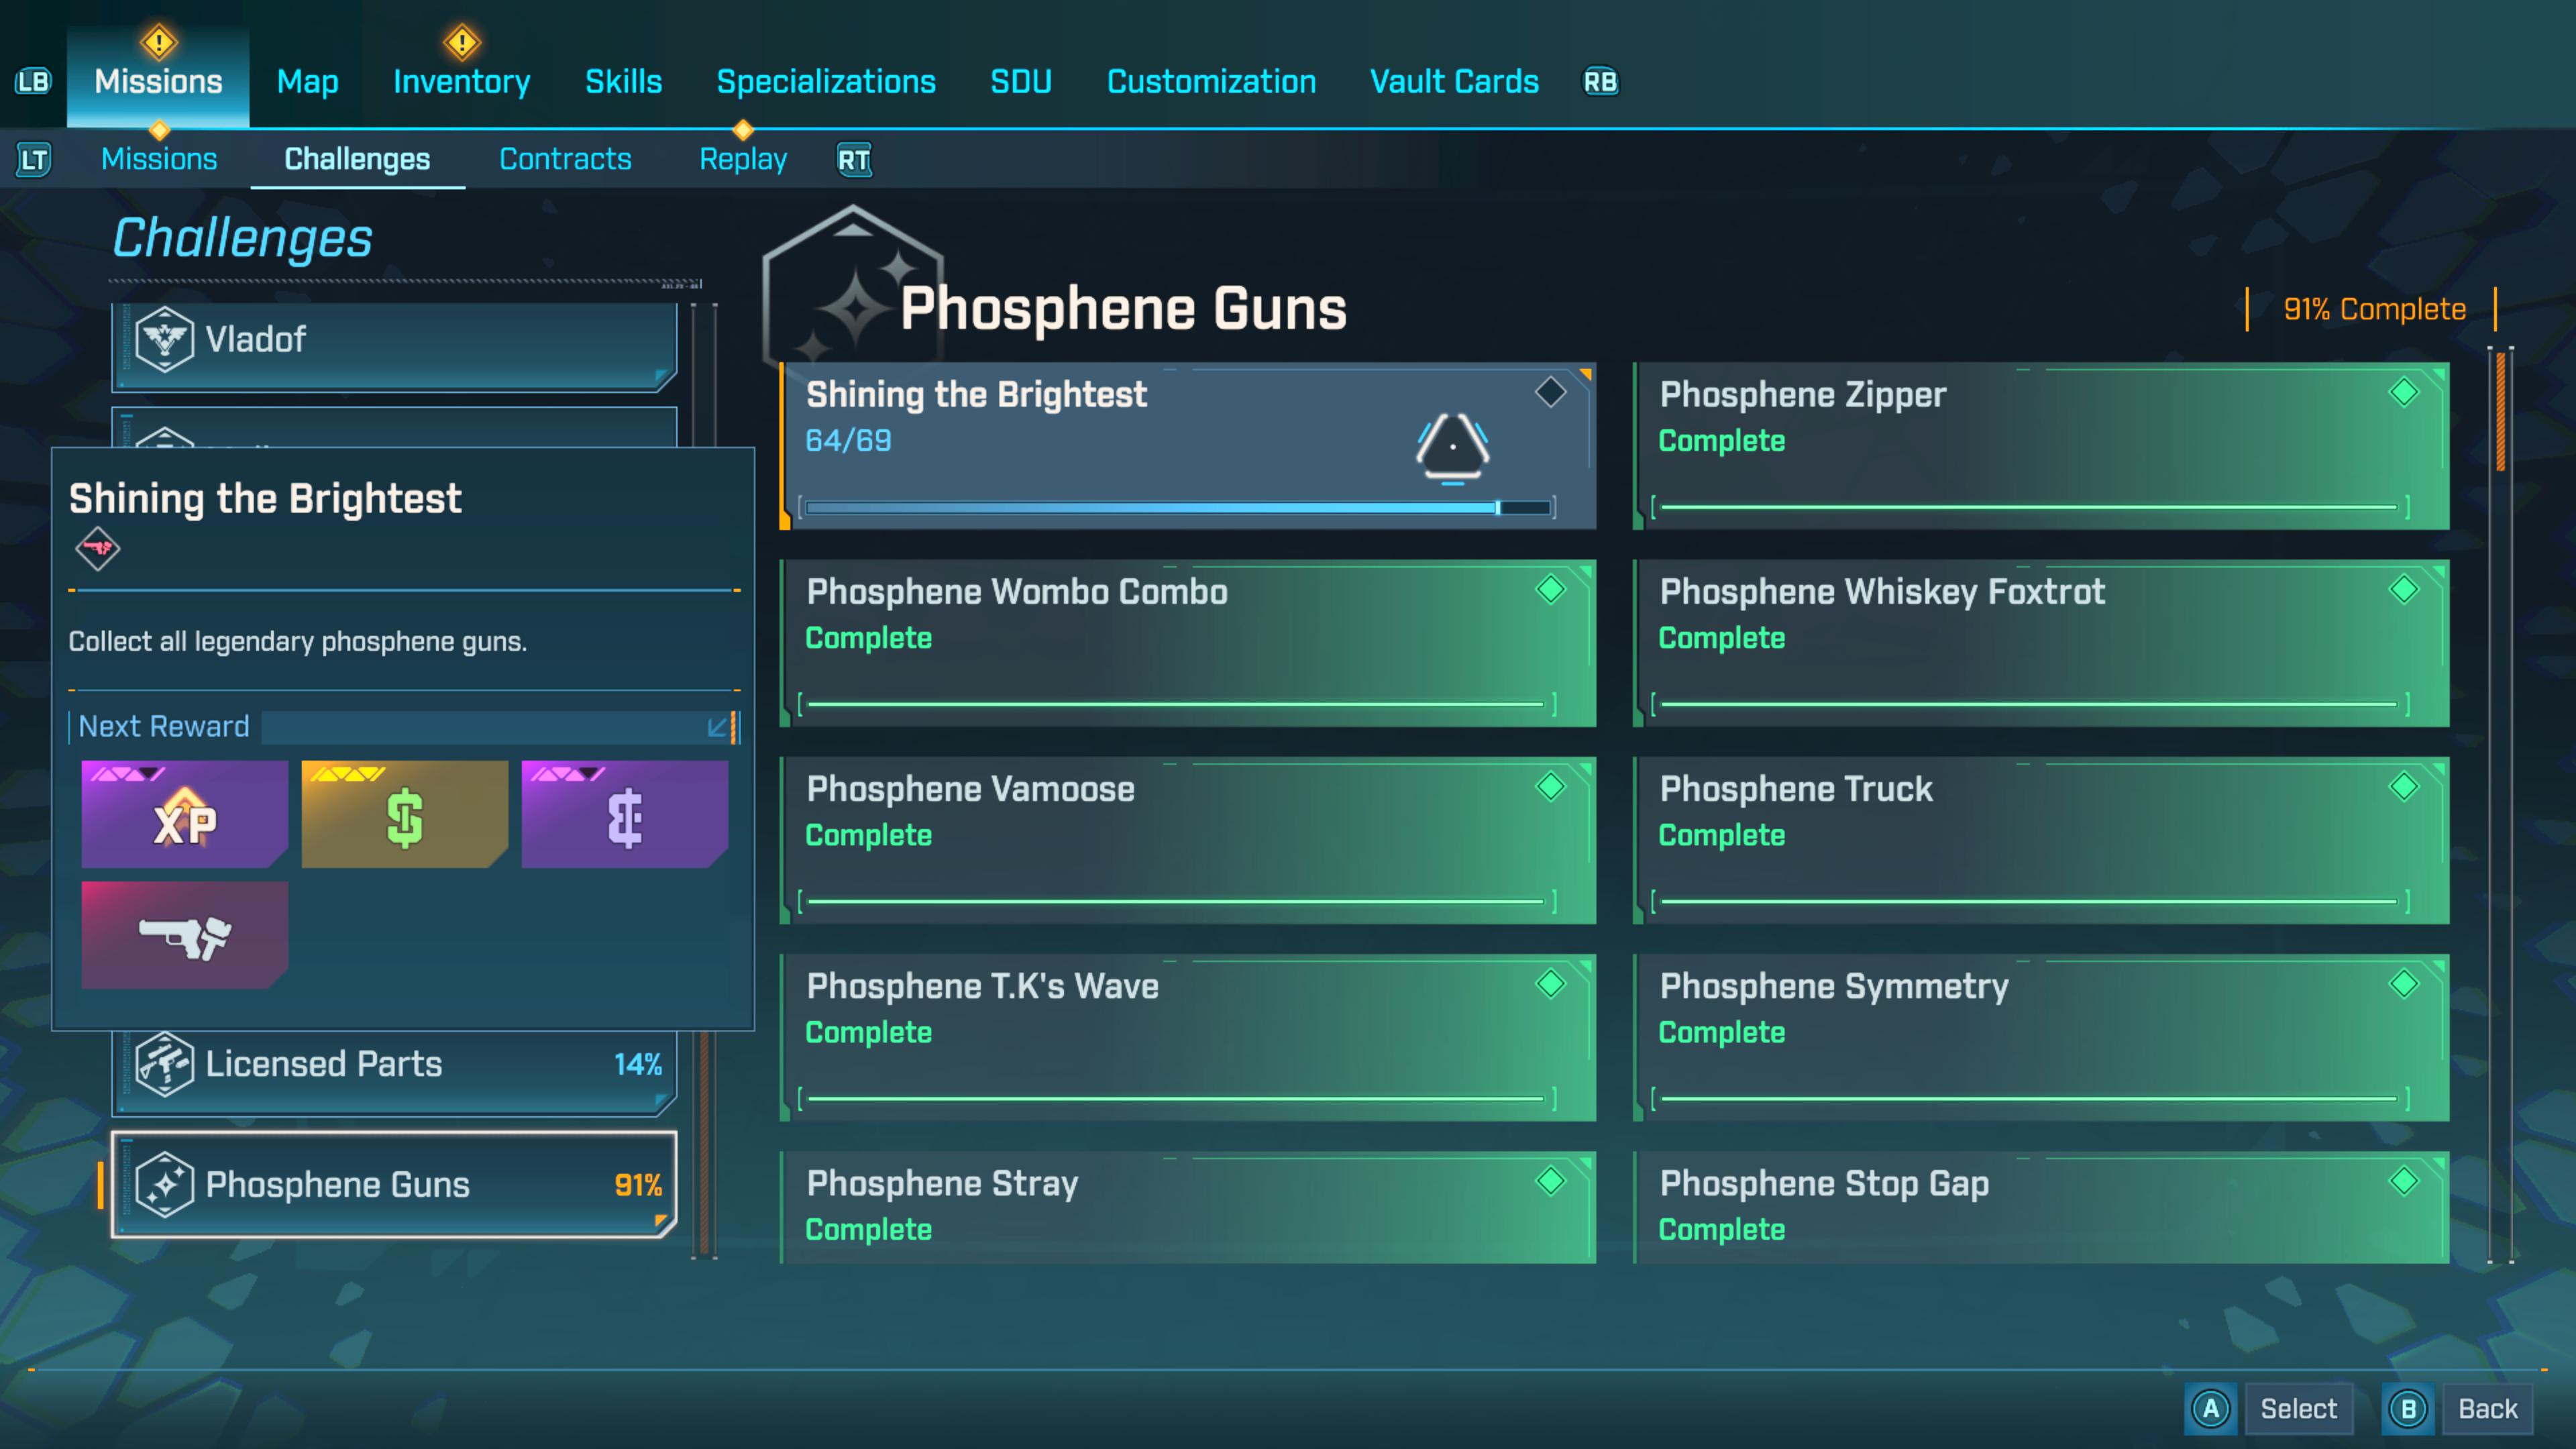Click the Shining the Brightest progress bar

click(x=1177, y=508)
